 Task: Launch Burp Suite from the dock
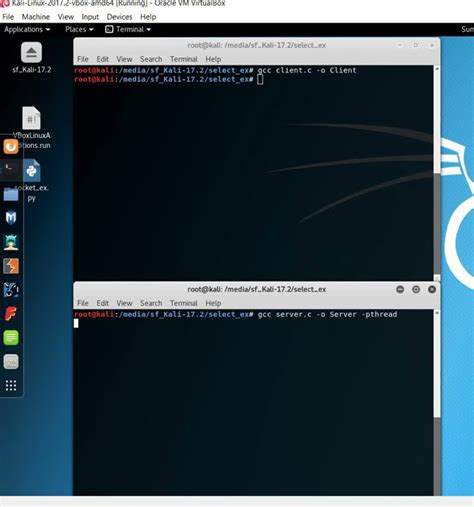(11, 266)
